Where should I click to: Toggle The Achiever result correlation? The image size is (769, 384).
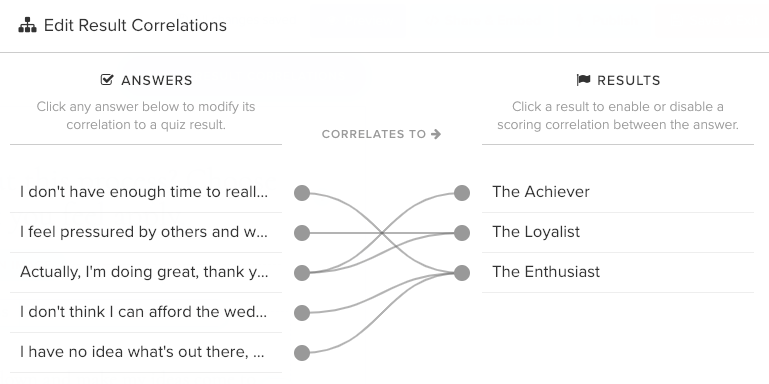tap(617, 192)
